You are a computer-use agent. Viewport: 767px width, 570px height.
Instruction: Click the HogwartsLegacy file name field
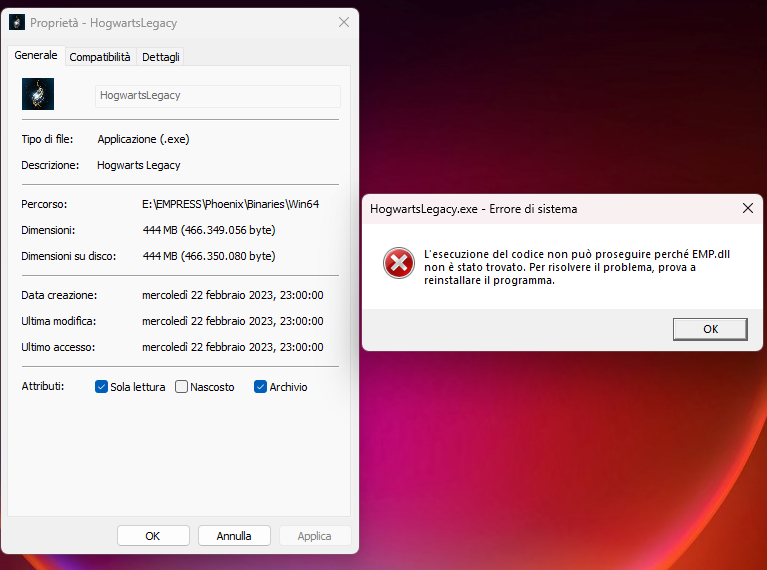pos(218,96)
